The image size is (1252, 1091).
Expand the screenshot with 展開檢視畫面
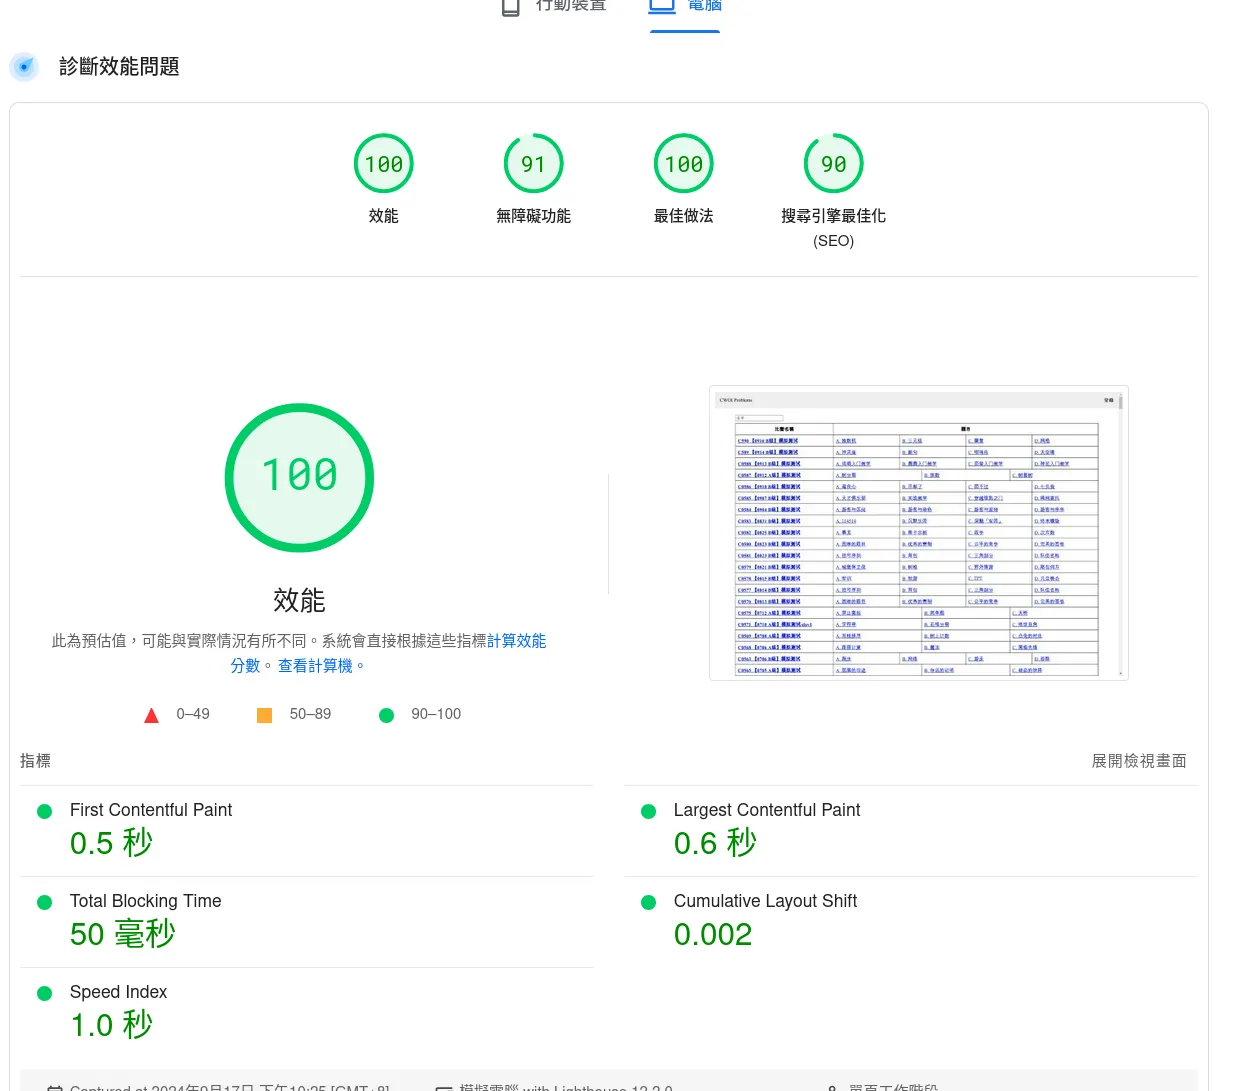(1139, 761)
